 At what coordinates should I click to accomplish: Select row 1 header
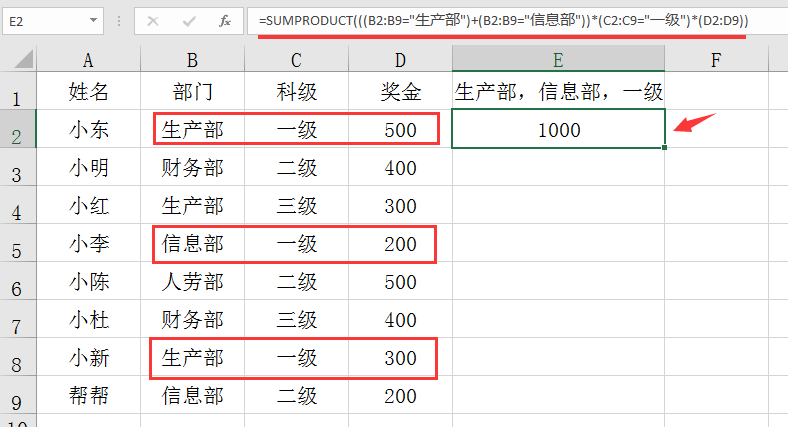(18, 91)
